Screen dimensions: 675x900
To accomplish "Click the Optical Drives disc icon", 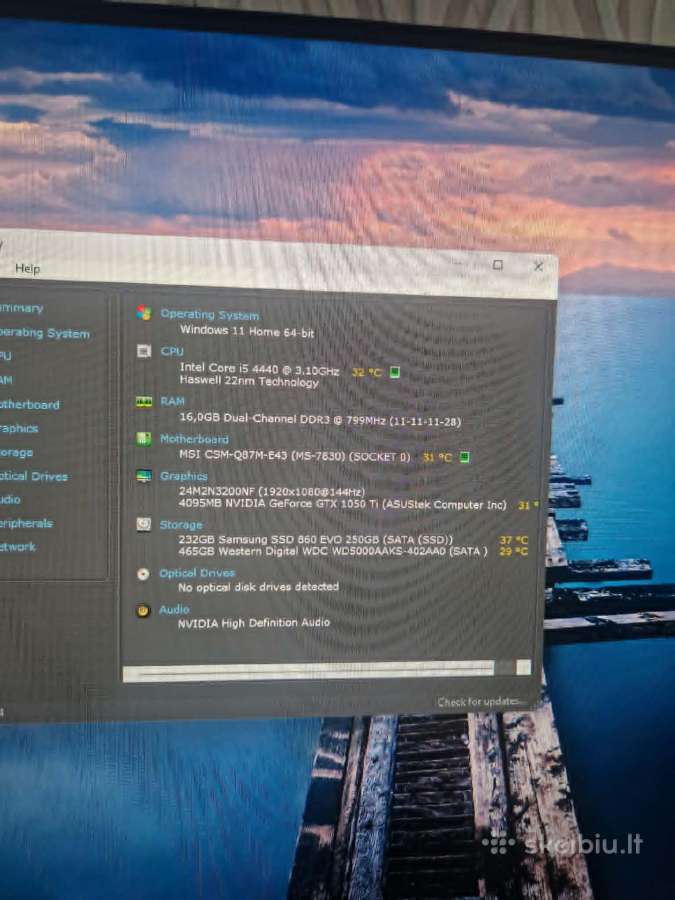I will click(x=143, y=573).
